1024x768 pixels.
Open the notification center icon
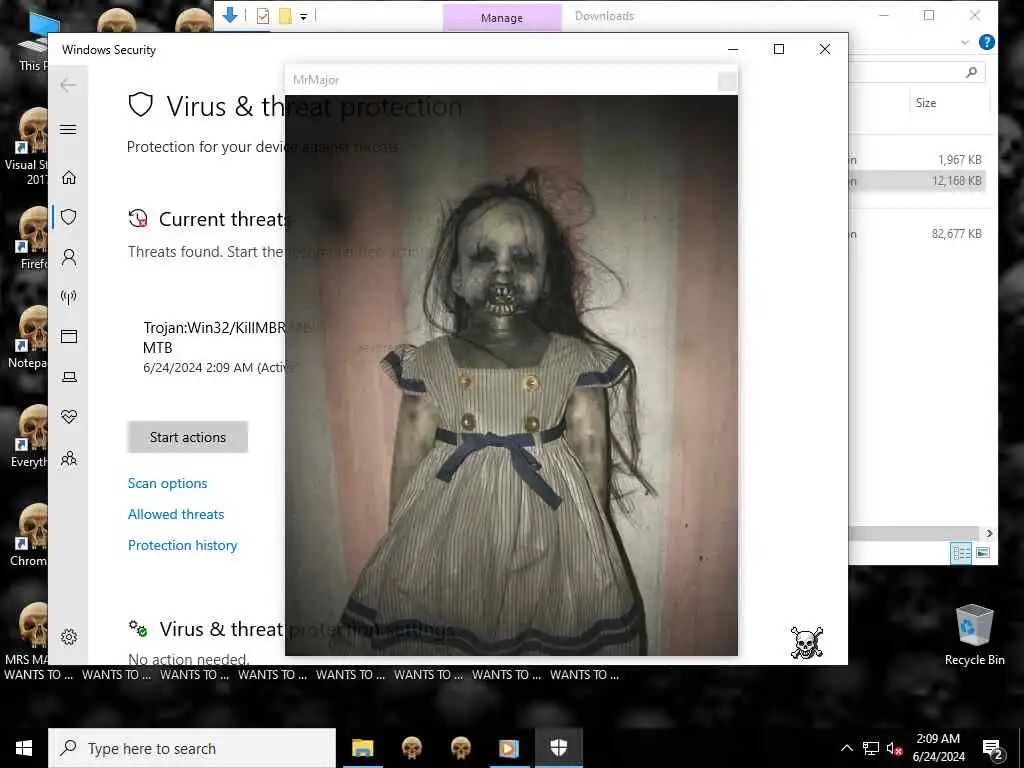[x=993, y=748]
